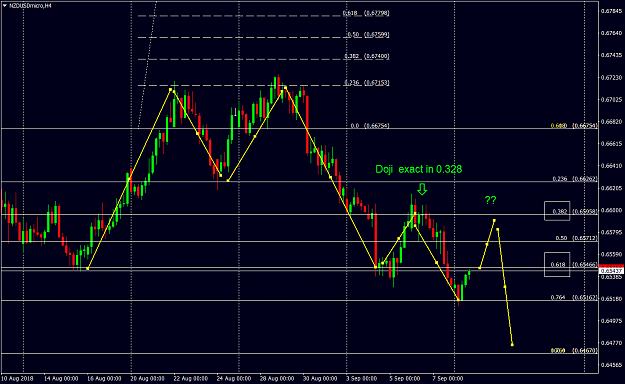Screen dimensions: 625x384
Task: Click 0.64770 on the price axis
Action: point(611,343)
